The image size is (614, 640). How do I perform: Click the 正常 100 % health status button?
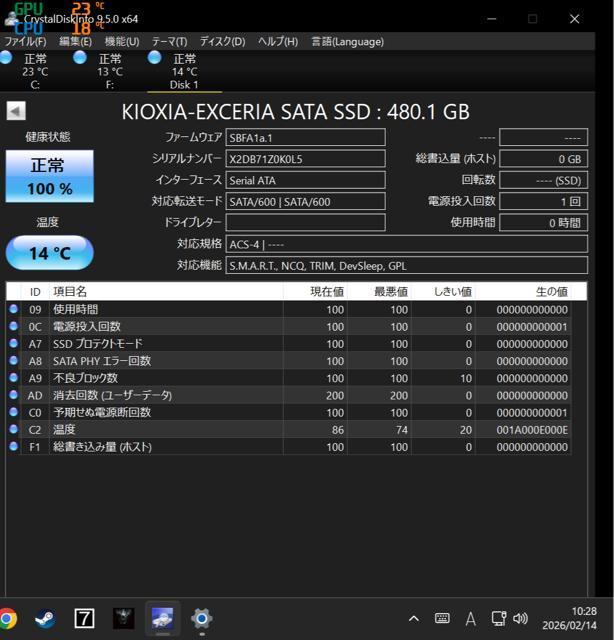(49, 176)
